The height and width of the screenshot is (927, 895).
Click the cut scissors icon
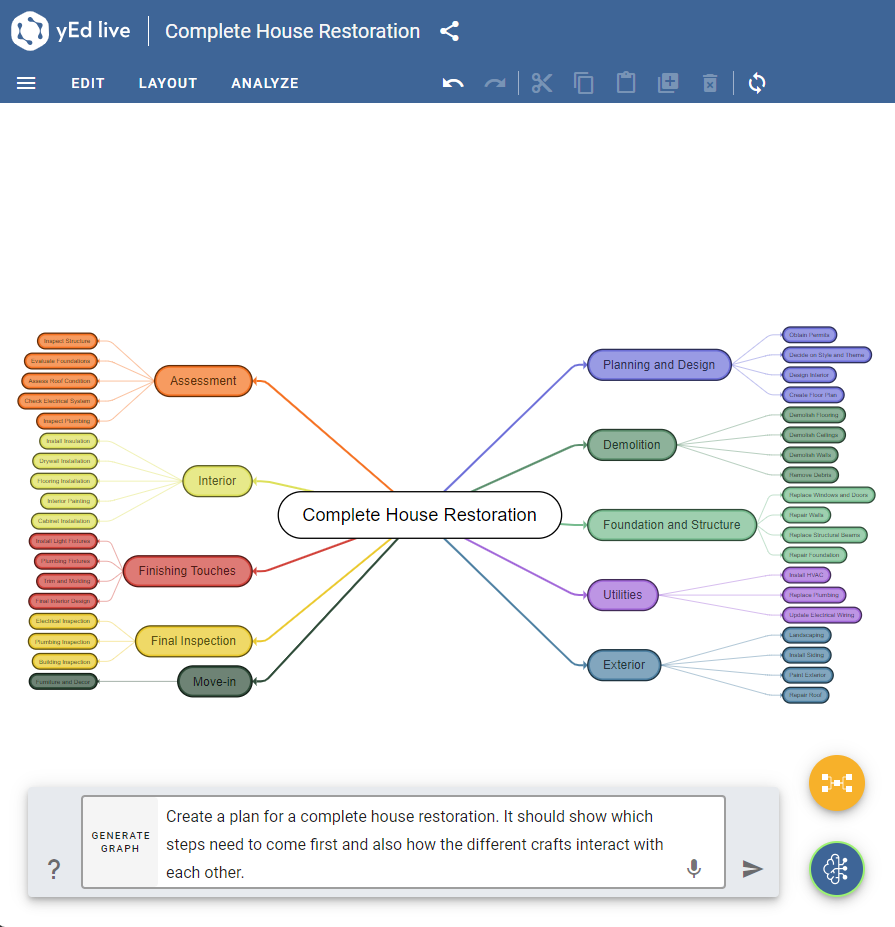click(x=542, y=83)
